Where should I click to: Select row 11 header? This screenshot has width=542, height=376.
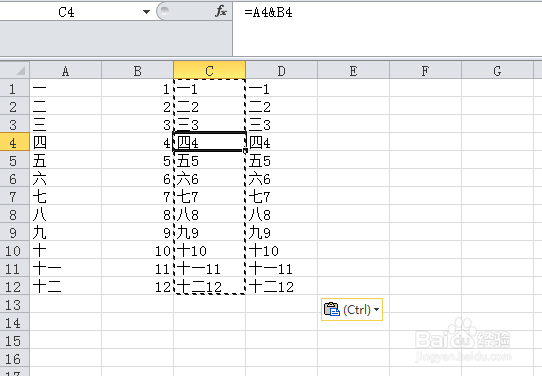pos(15,268)
